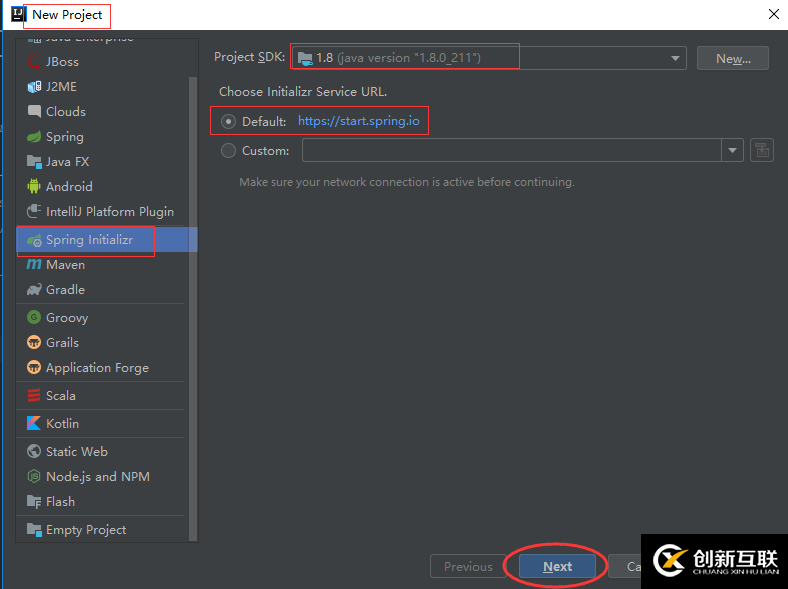Click the Android robot icon
Screen dimensions: 788x589
(34, 186)
